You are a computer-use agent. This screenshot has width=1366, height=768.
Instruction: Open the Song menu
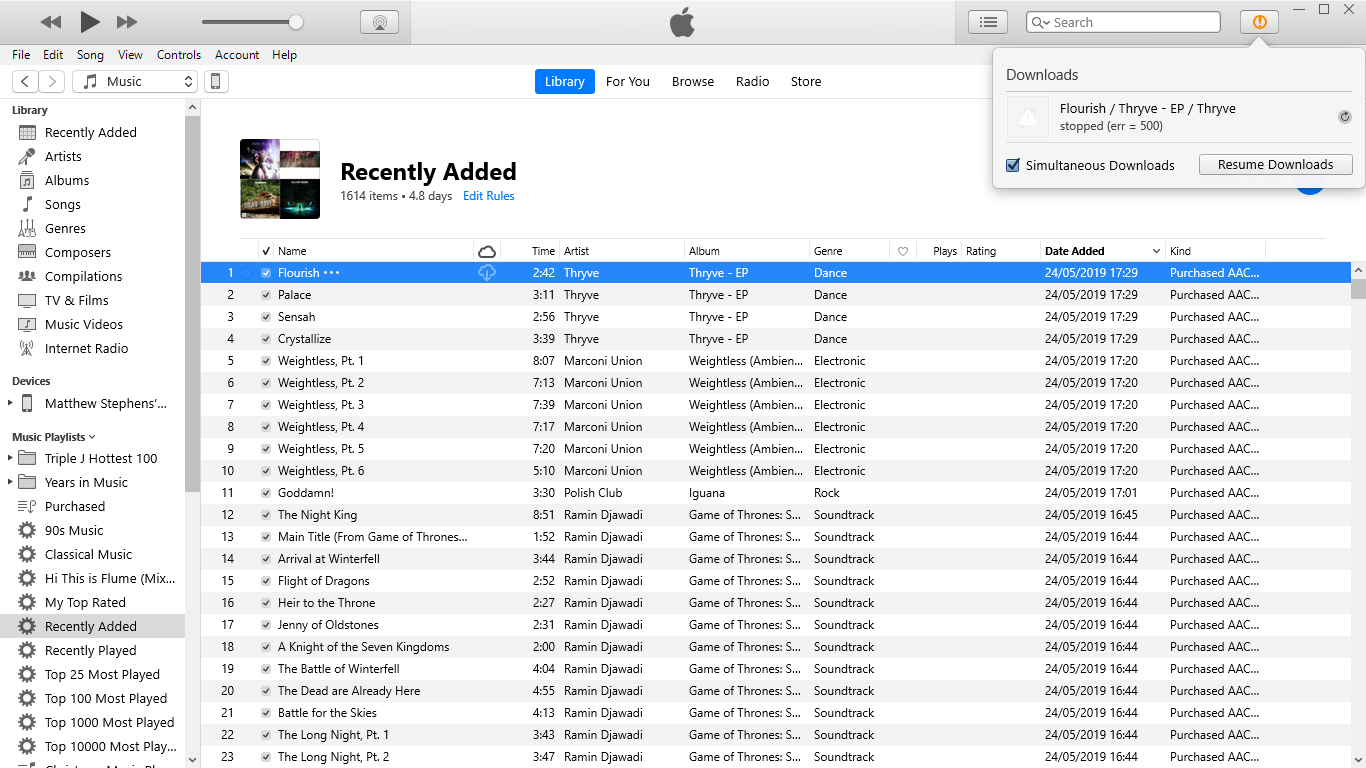90,55
